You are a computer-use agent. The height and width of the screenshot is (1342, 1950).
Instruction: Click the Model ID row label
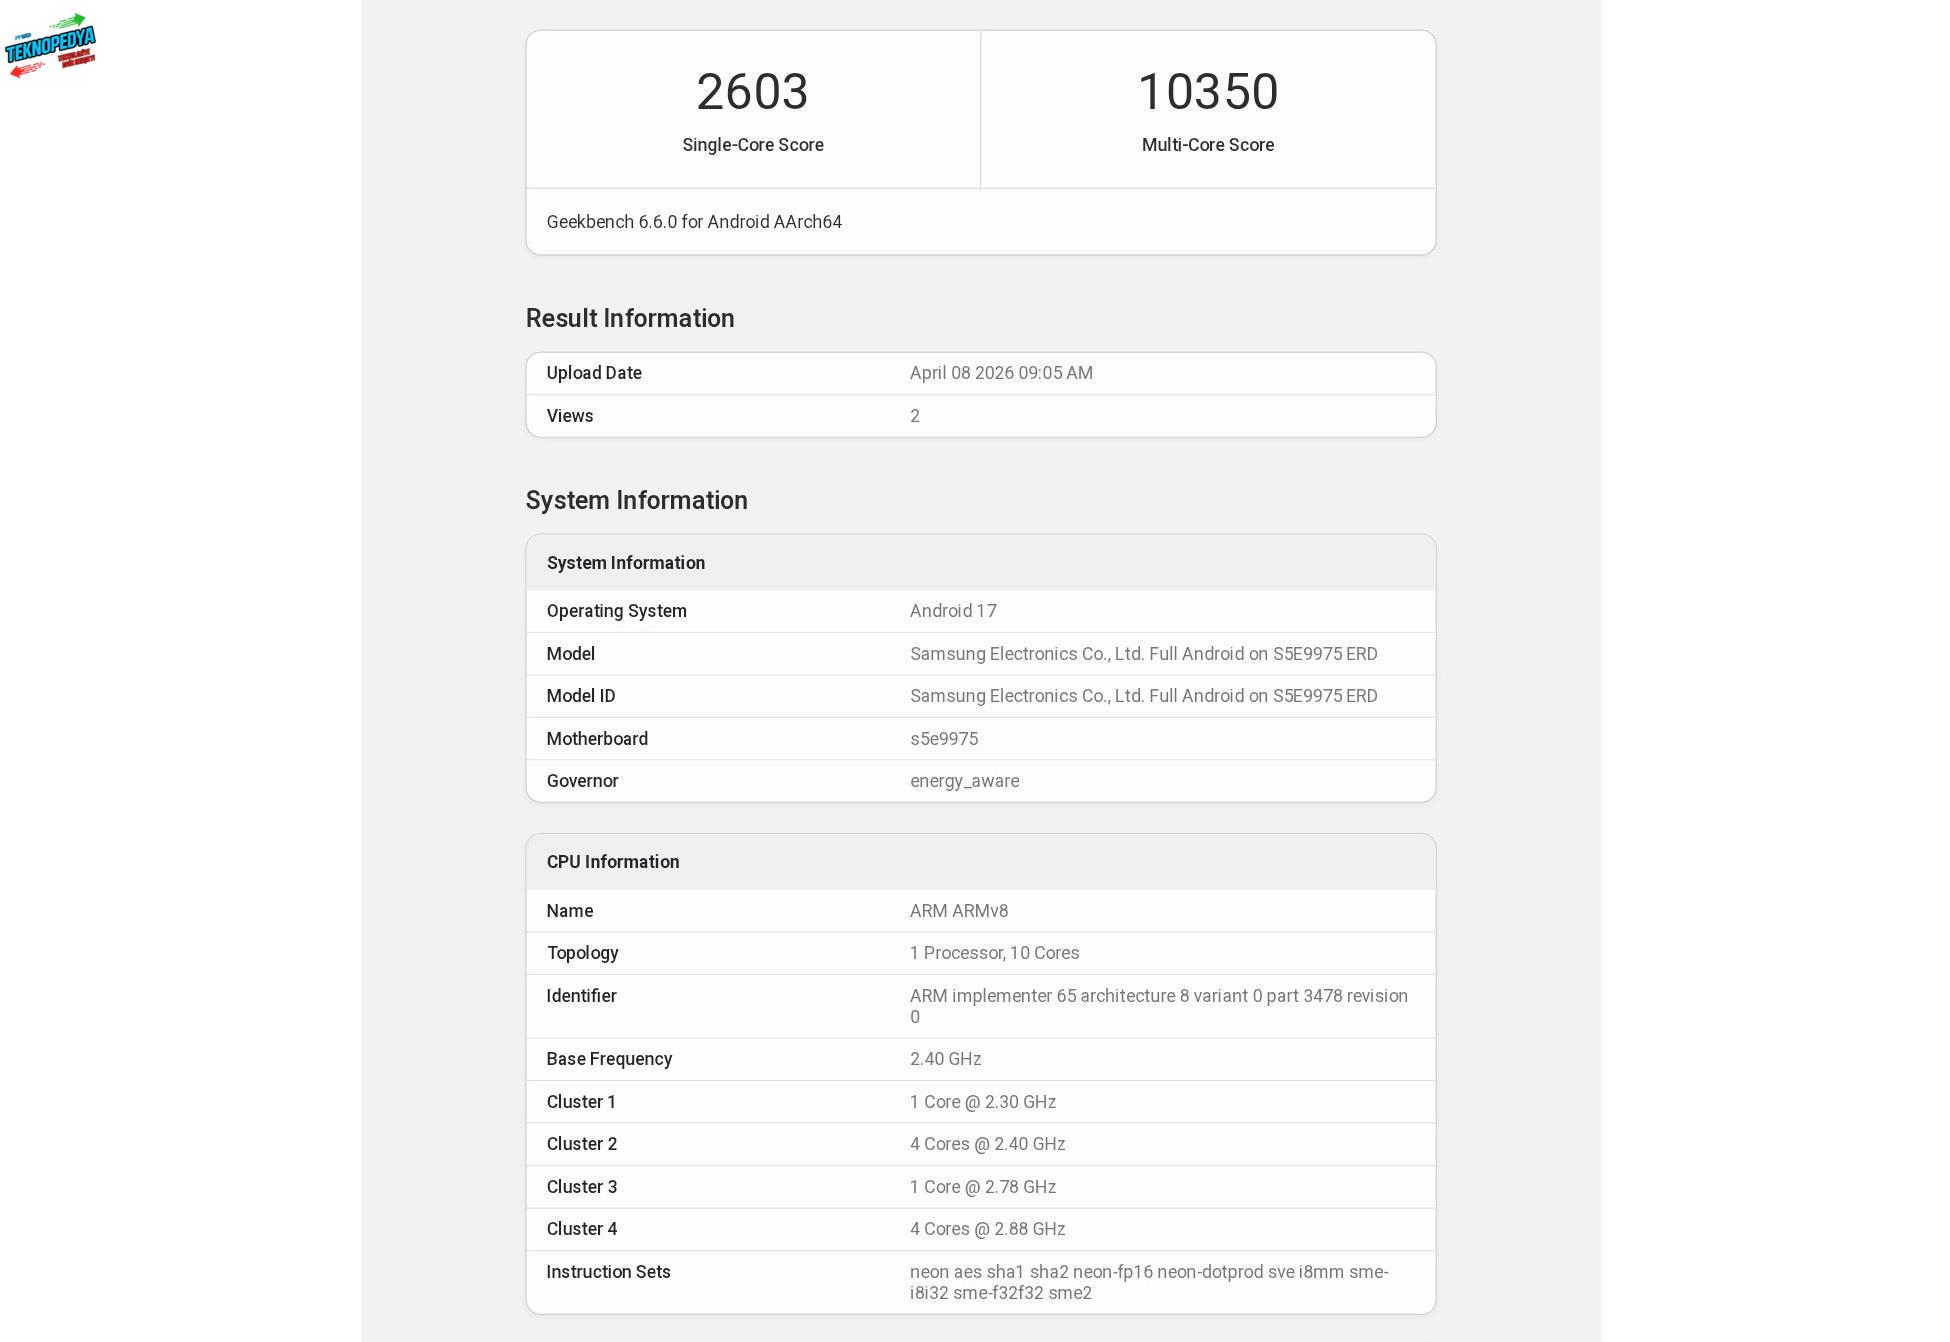[581, 696]
